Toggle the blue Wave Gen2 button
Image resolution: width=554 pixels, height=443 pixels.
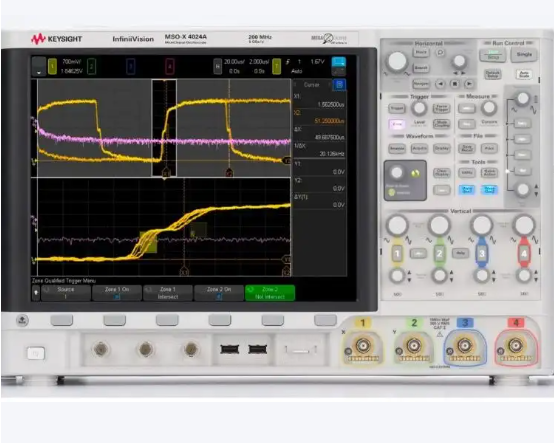(489, 190)
